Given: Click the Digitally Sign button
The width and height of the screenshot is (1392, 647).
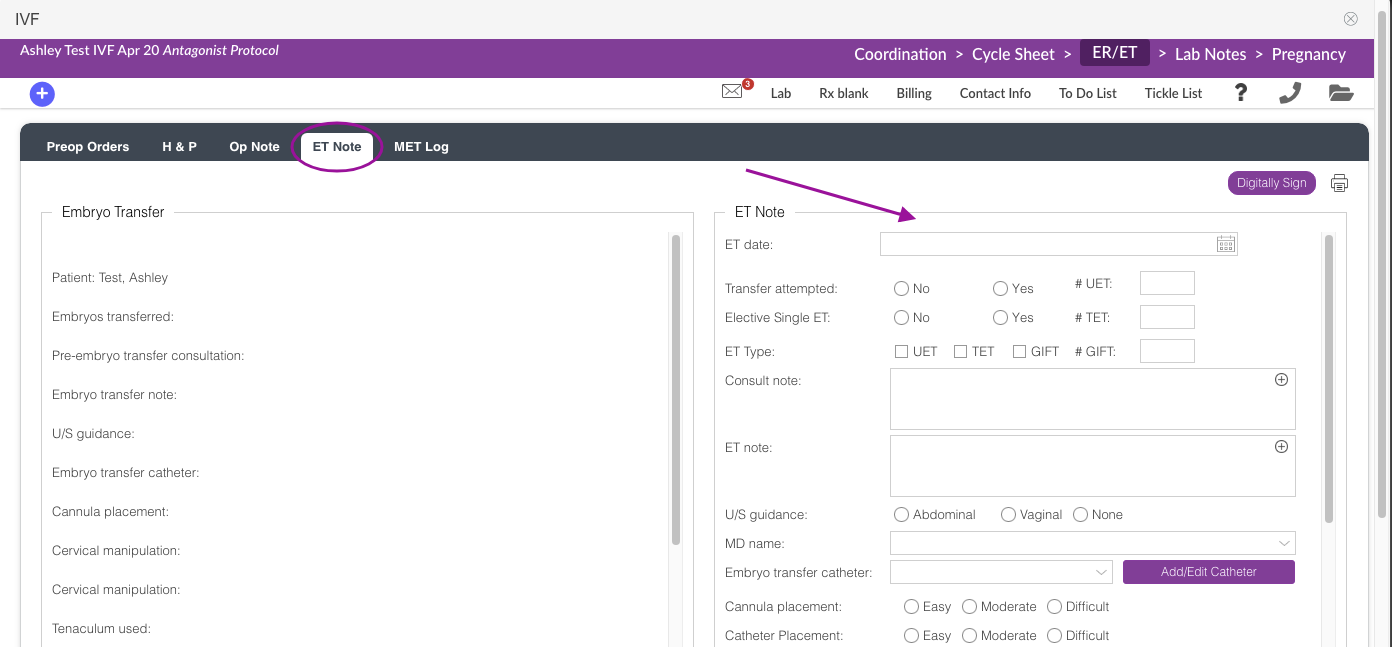Looking at the screenshot, I should pyautogui.click(x=1271, y=183).
